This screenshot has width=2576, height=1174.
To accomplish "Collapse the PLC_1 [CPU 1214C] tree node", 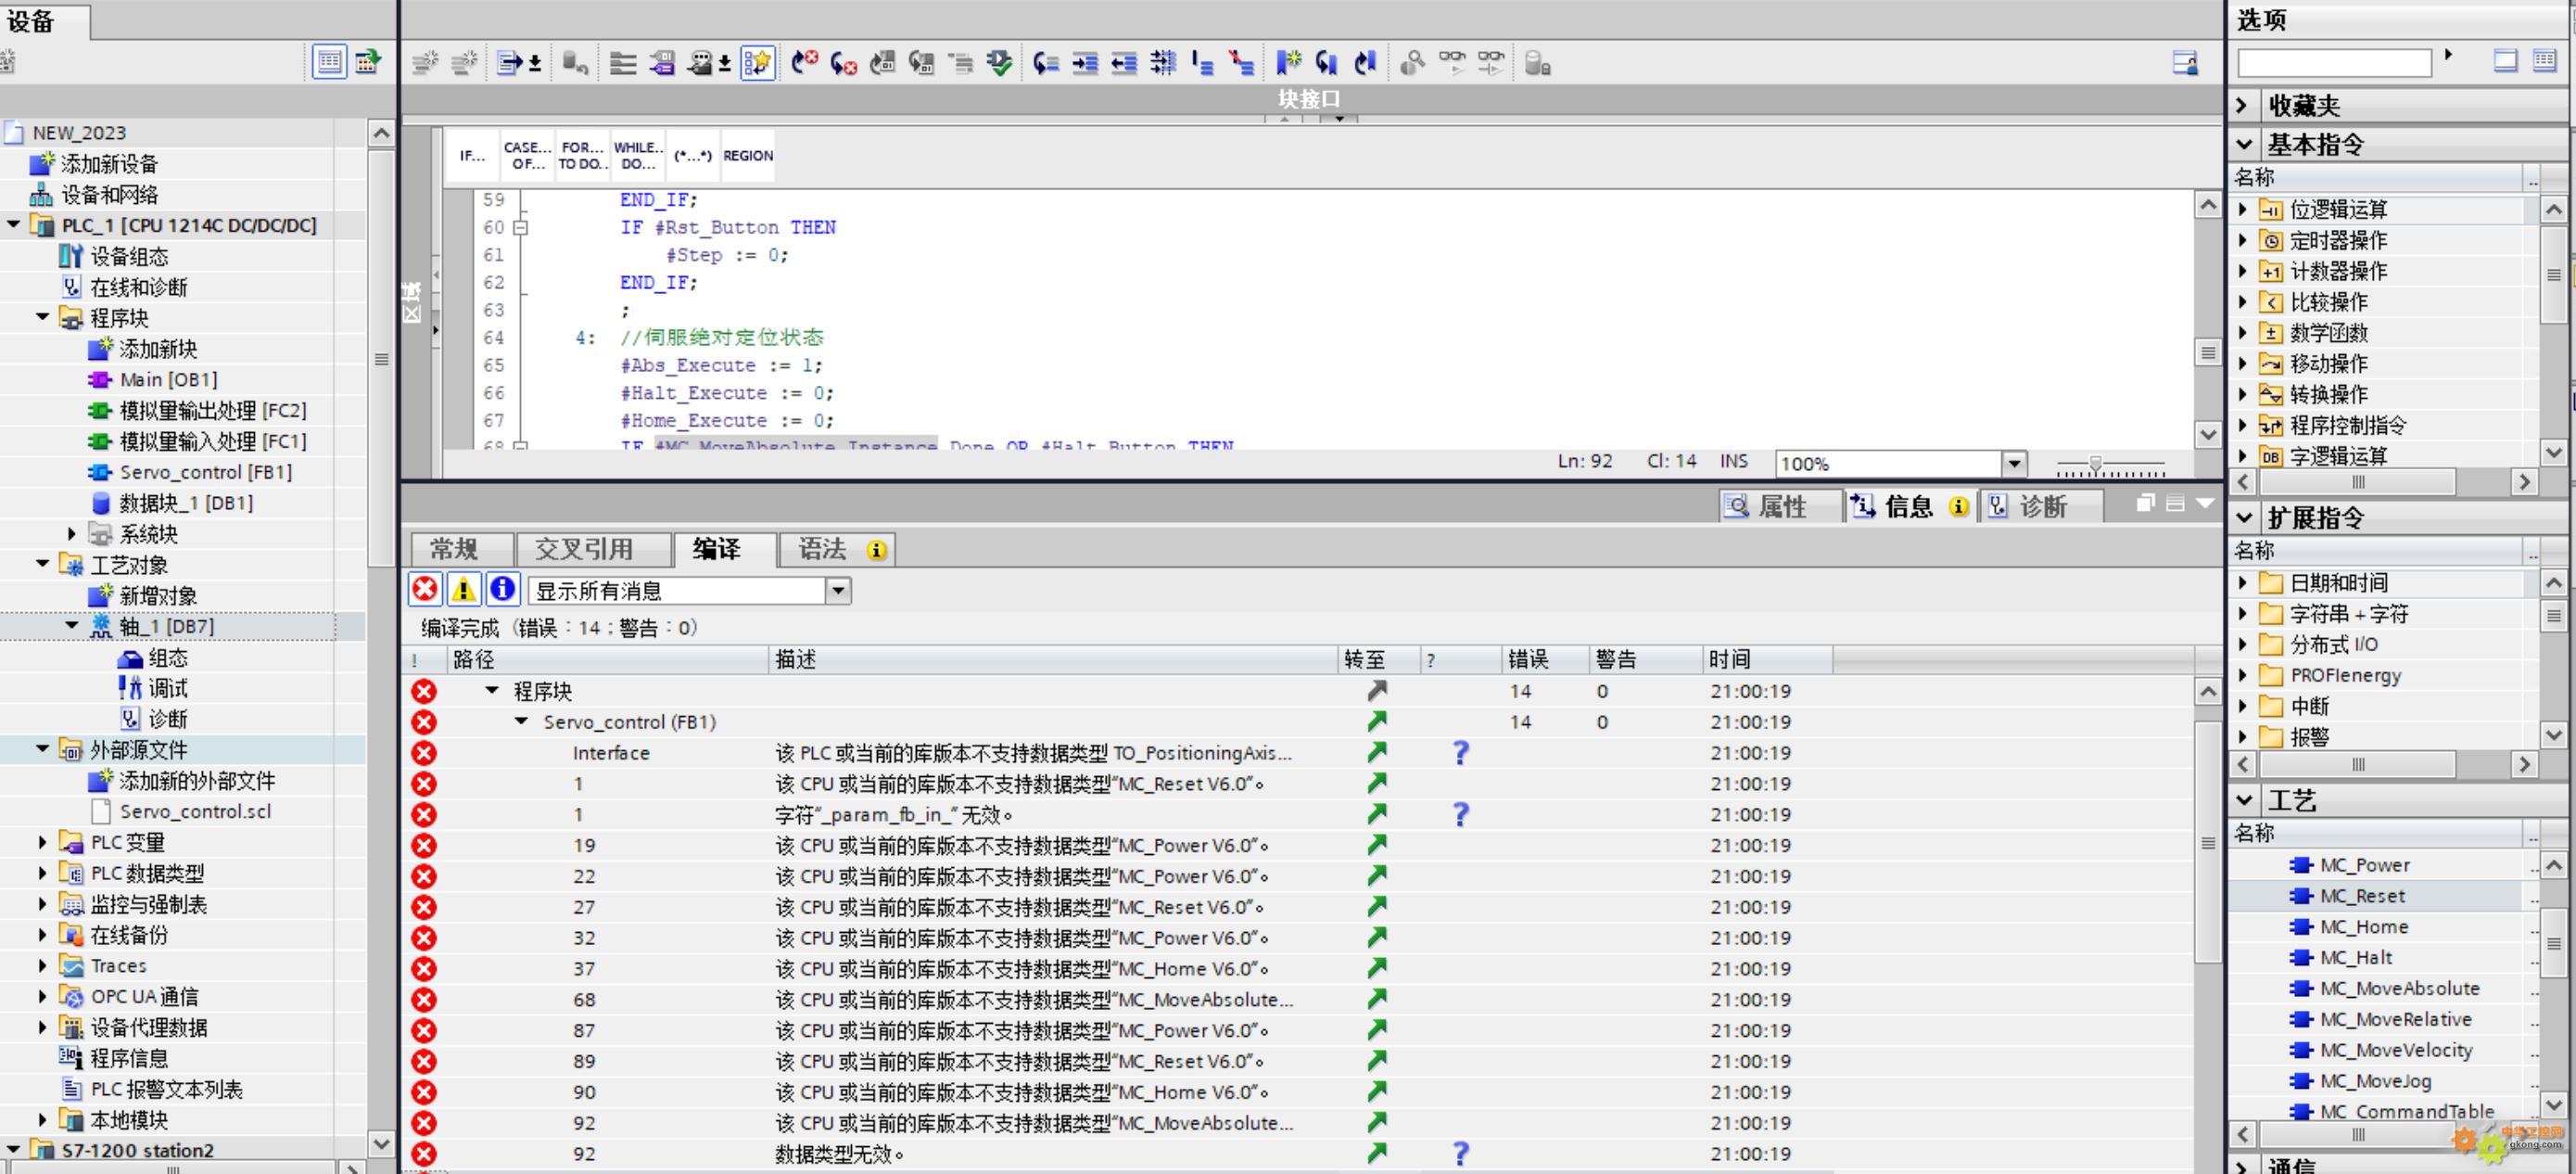I will [x=14, y=225].
